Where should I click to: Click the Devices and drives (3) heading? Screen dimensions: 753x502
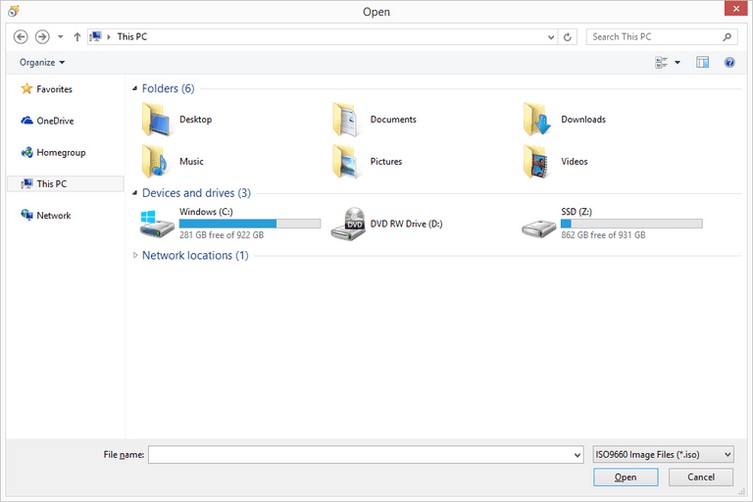tap(196, 193)
